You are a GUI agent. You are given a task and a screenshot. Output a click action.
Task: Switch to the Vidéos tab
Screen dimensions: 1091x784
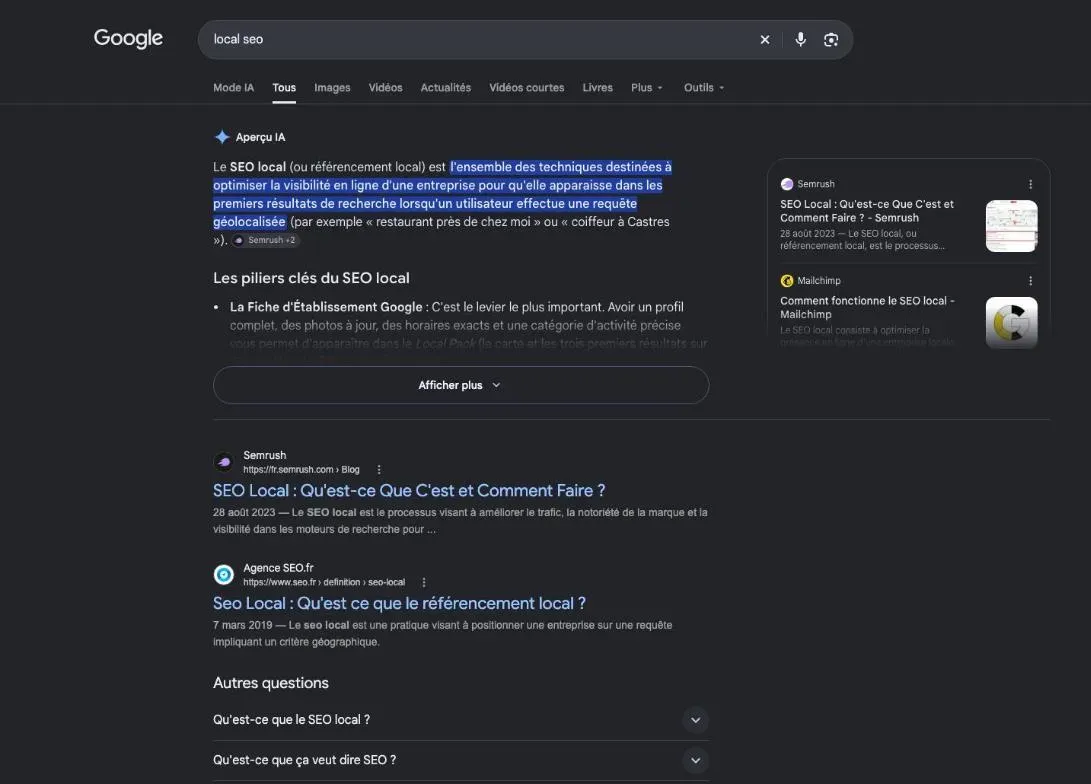(385, 88)
